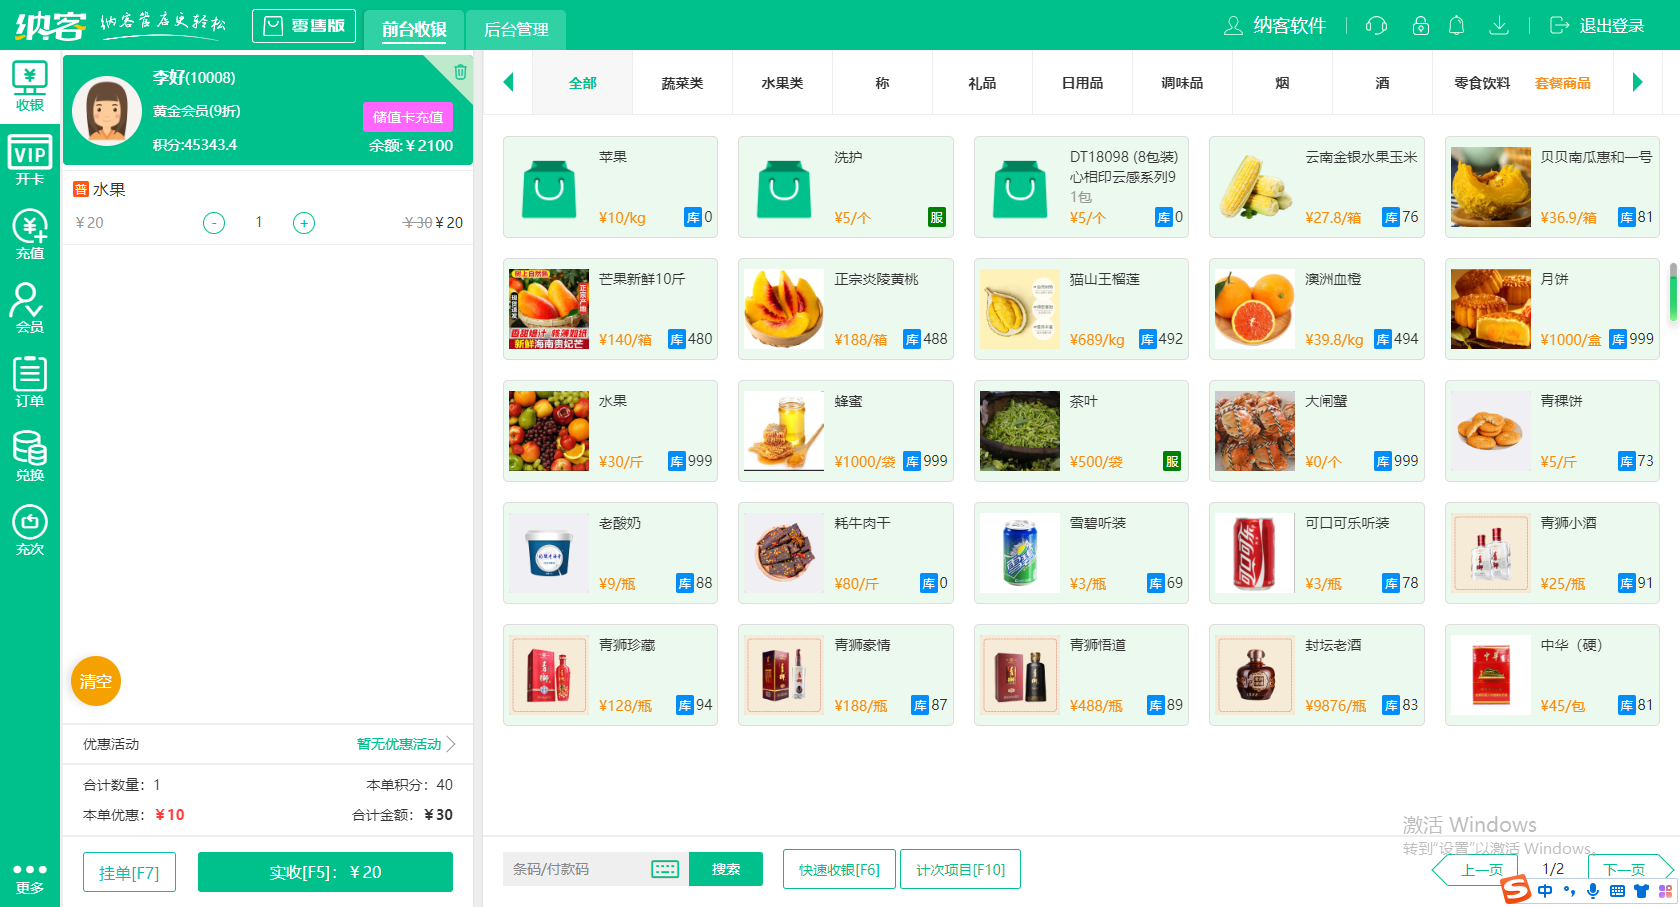This screenshot has width=1680, height=907.
Task: Click the customer service headset icon
Action: (x=1377, y=26)
